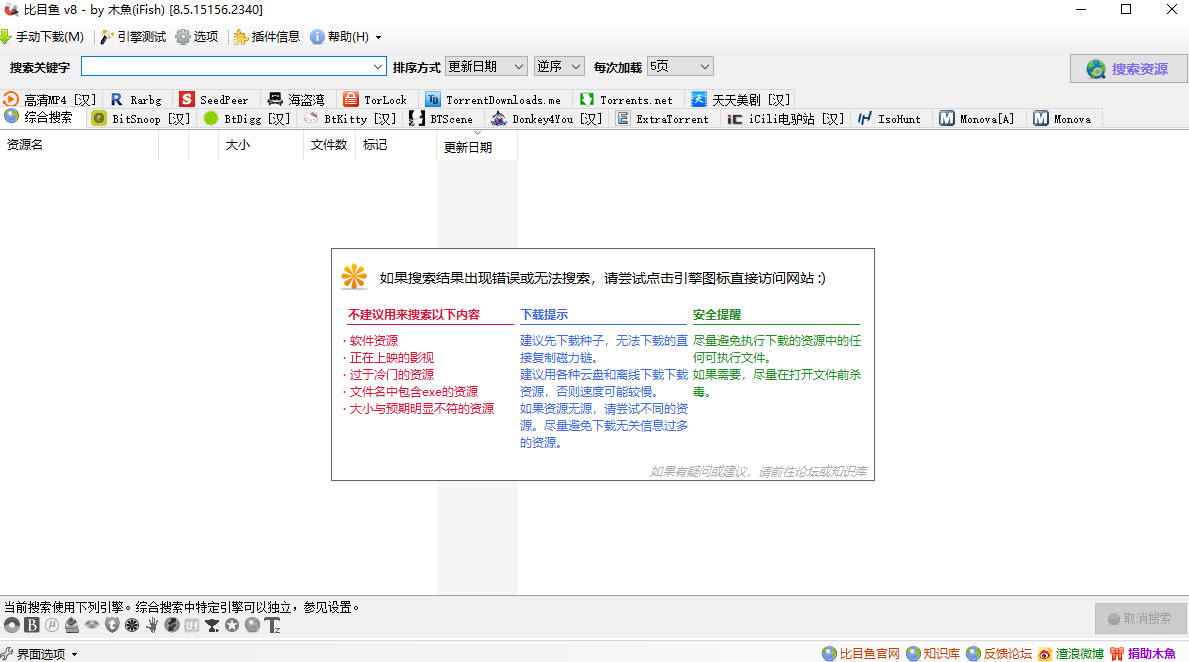Click the gray disc engine icon in the status area
The width and height of the screenshot is (1189, 662).
click(x=11, y=625)
